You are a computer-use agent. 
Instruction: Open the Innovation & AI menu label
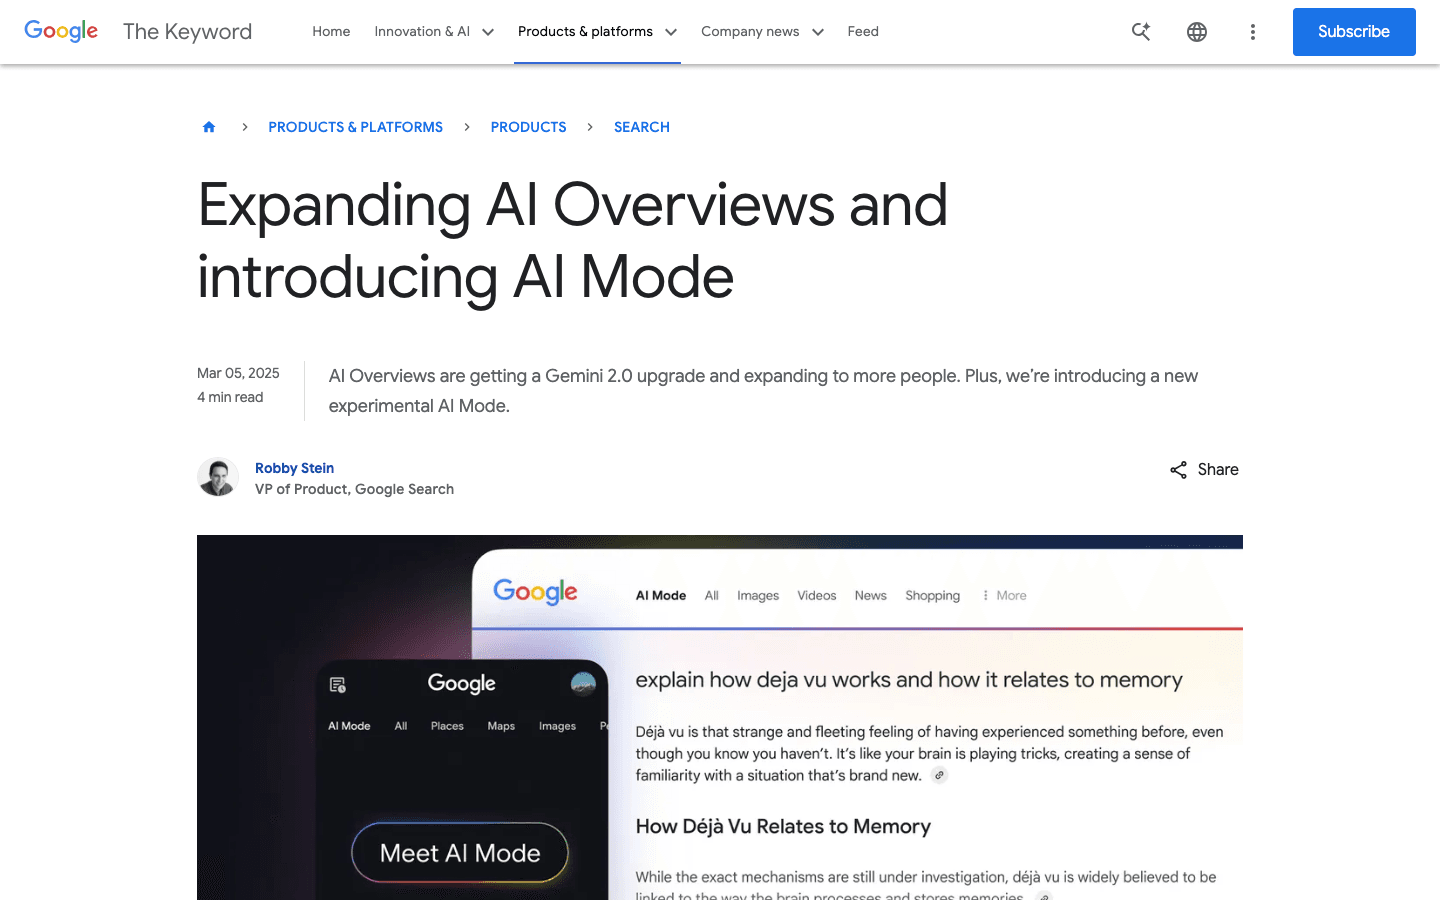(422, 32)
